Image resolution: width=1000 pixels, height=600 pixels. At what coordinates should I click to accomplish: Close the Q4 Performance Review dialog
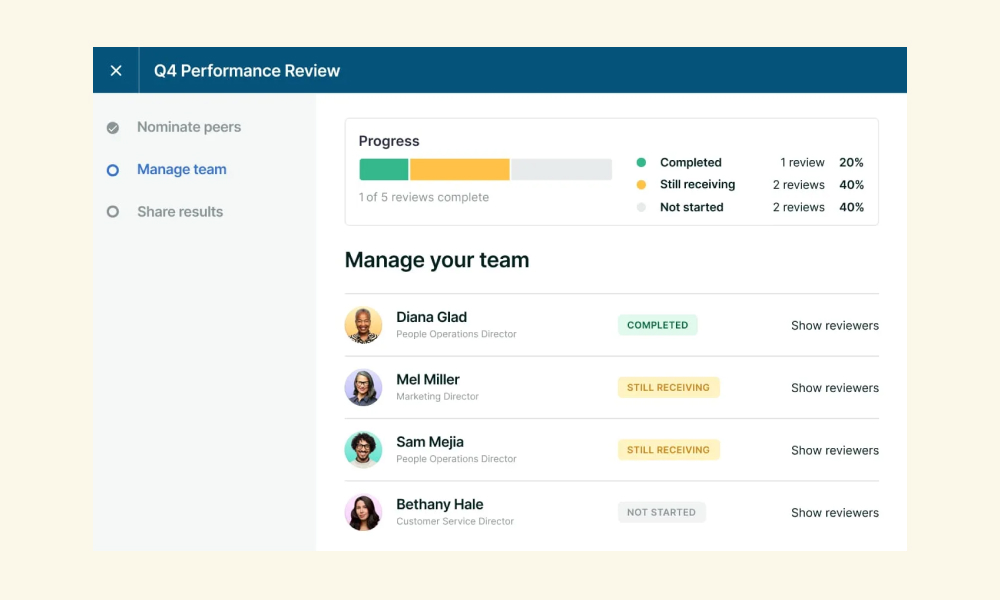click(116, 71)
